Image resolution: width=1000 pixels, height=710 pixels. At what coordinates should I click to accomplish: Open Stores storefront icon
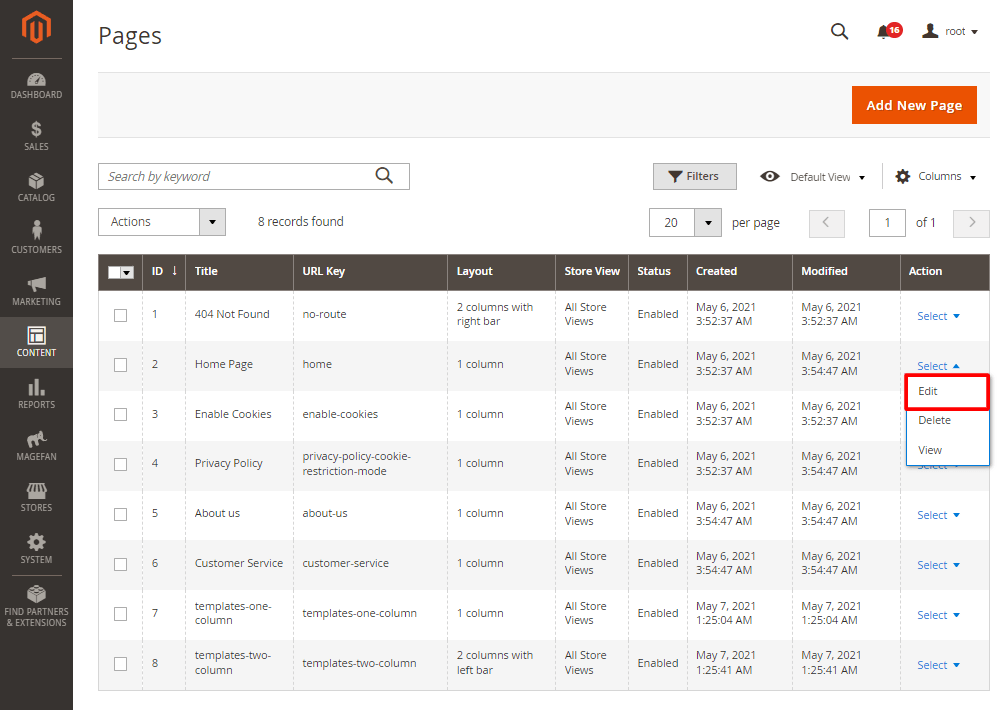click(36, 496)
